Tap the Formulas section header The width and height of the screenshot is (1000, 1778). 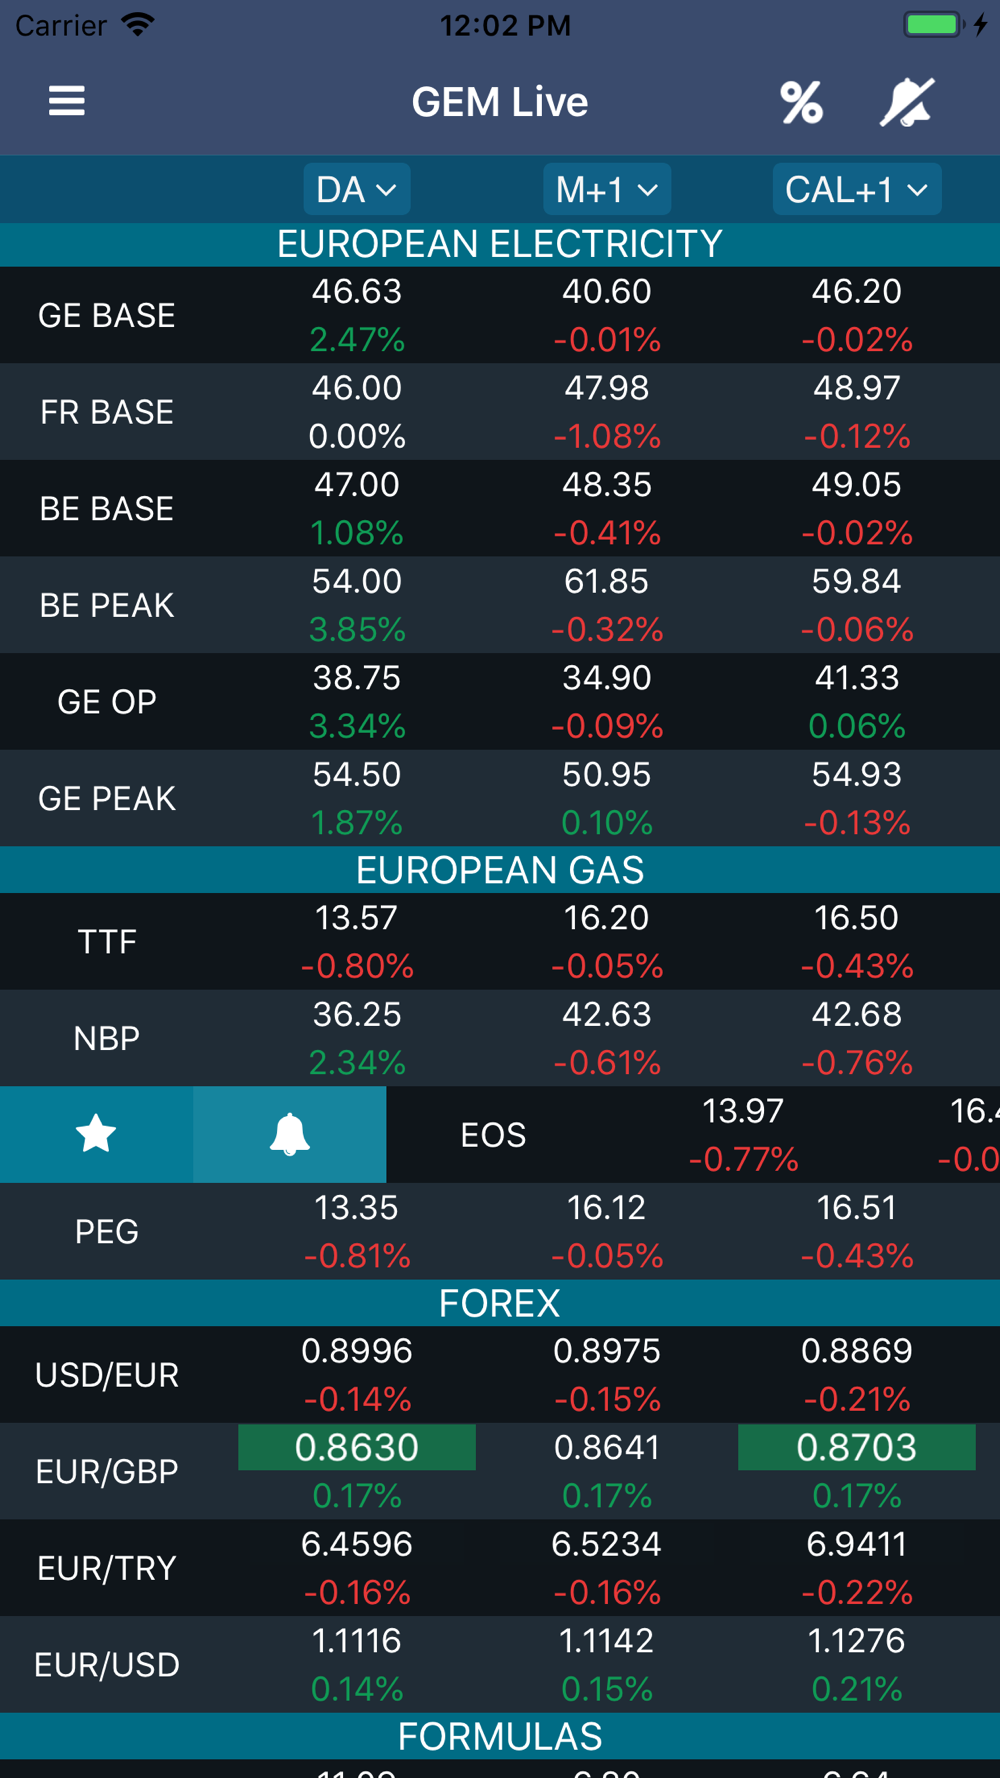click(500, 1737)
